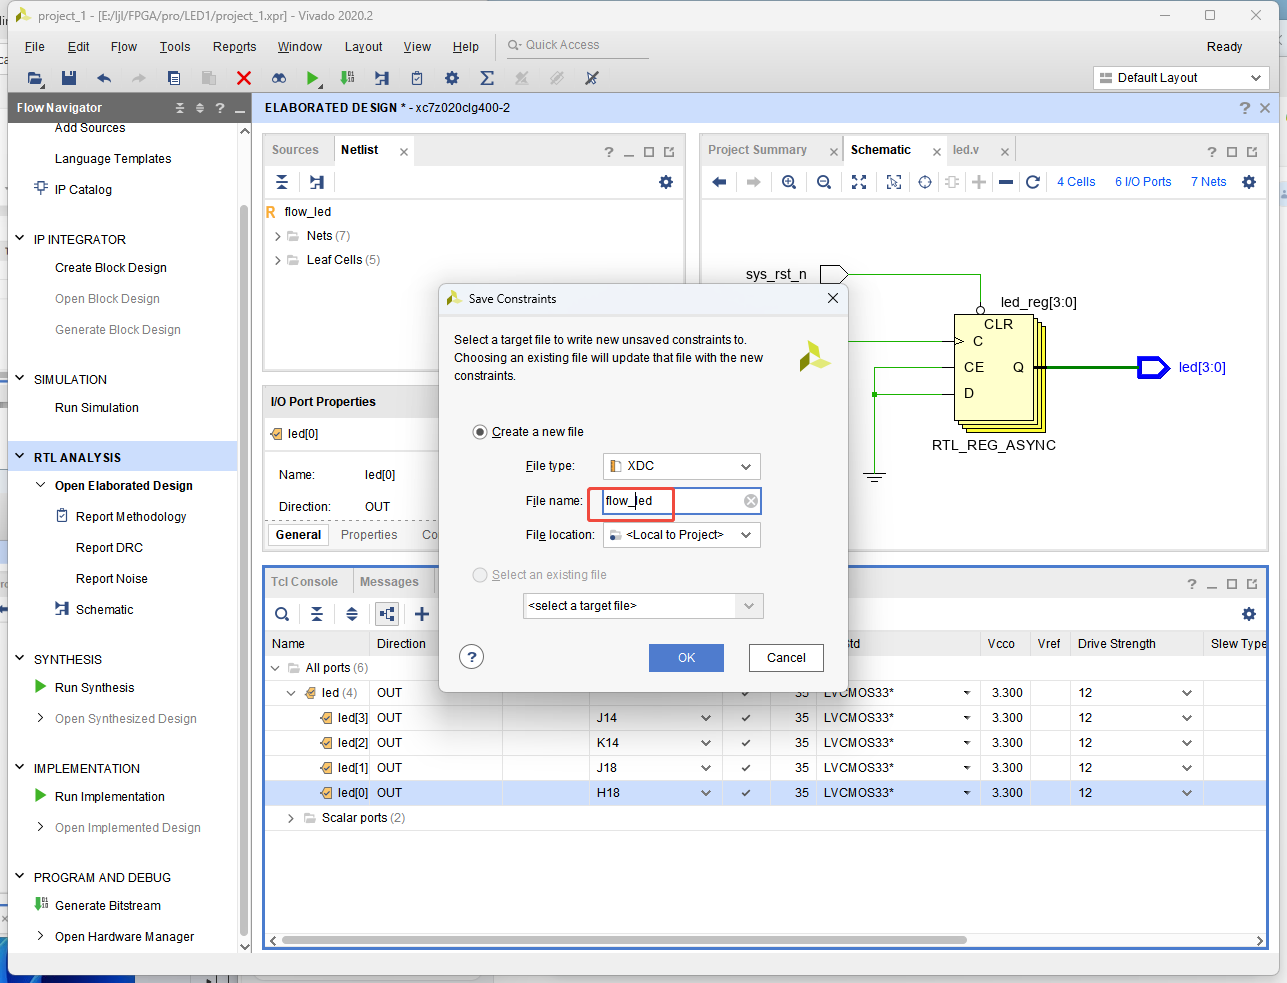Open the Reports menu

(234, 47)
